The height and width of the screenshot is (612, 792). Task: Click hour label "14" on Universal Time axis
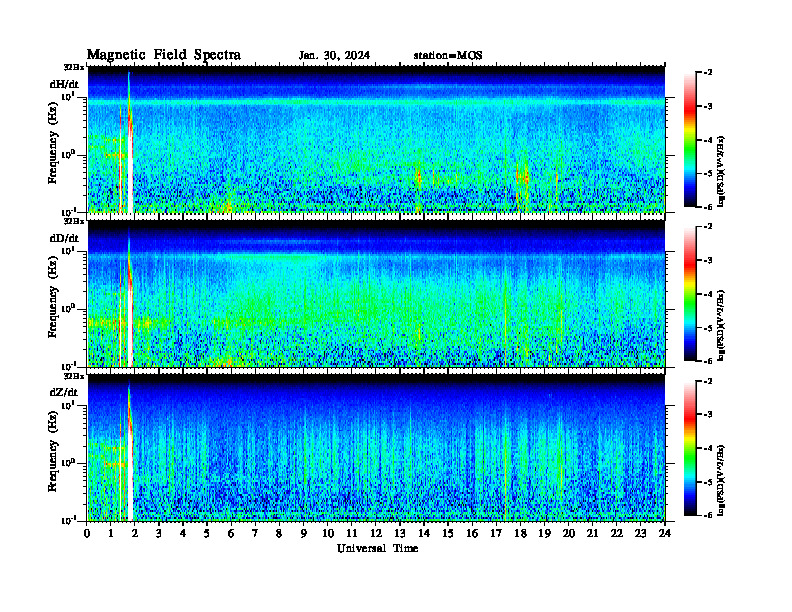[x=424, y=534]
